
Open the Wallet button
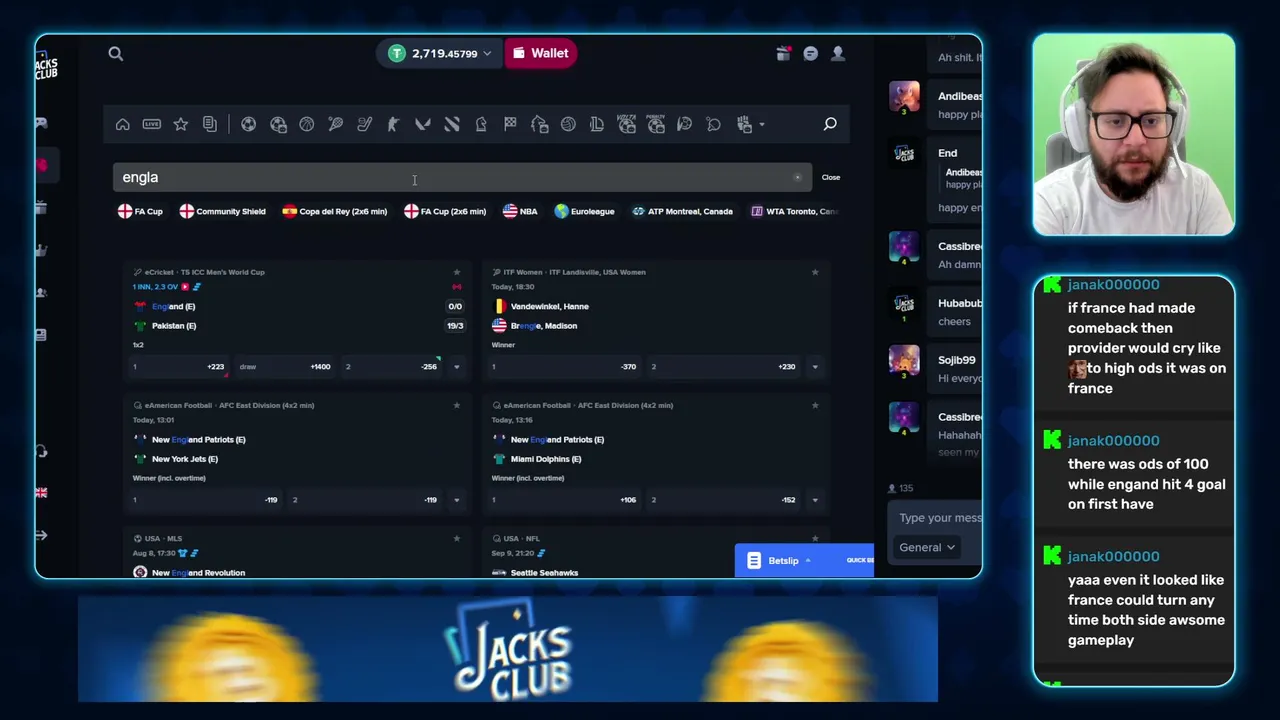[x=540, y=54]
